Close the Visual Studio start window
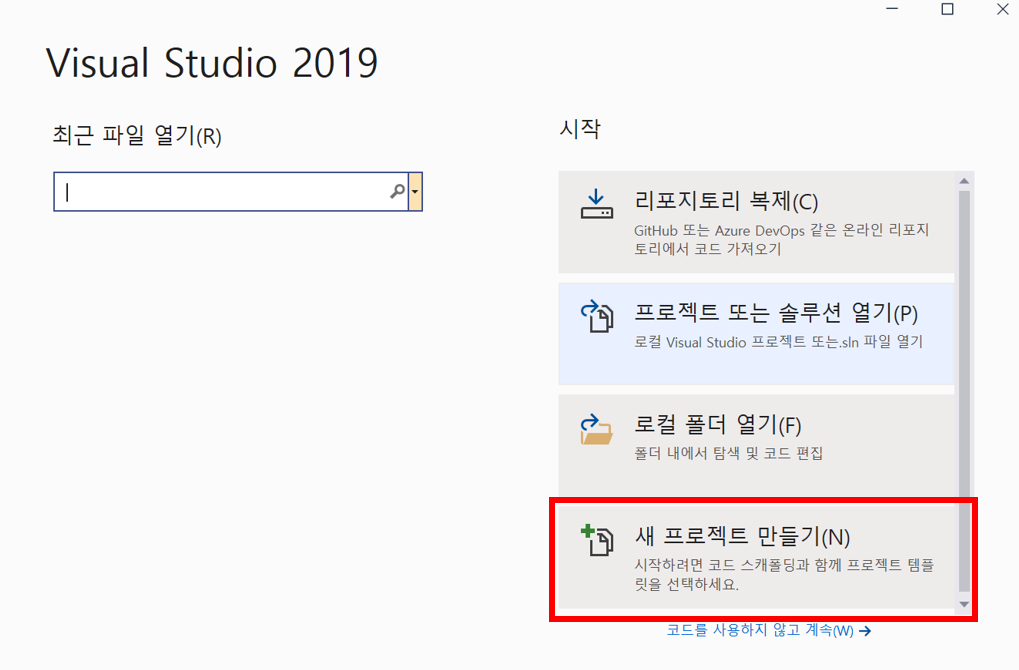The width and height of the screenshot is (1019, 670). click(x=1003, y=9)
